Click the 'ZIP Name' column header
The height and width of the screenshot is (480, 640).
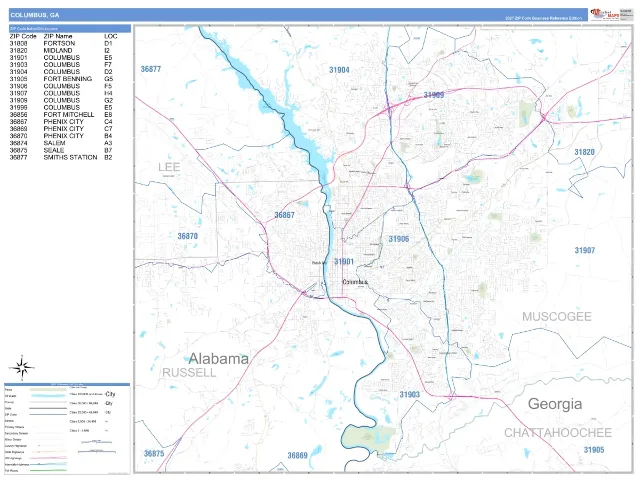tap(58, 36)
